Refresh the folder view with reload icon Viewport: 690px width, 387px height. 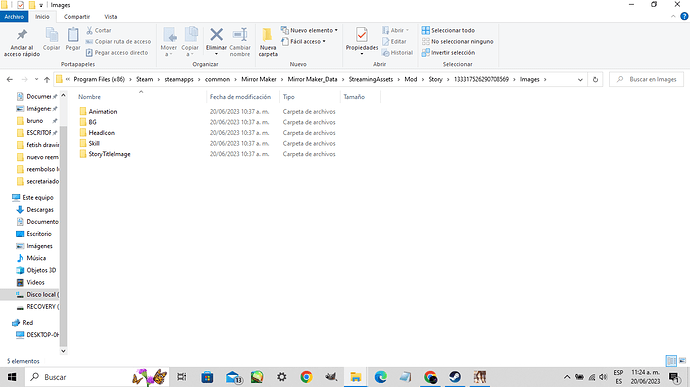[x=595, y=80]
